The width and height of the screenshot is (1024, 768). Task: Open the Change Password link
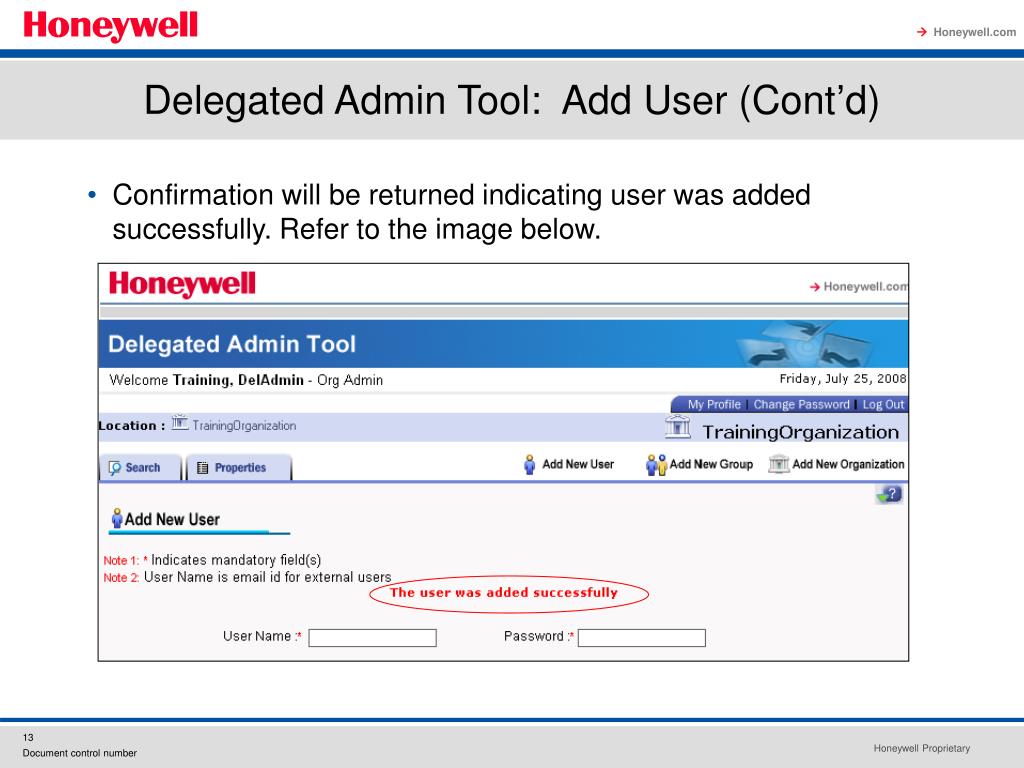pos(801,404)
